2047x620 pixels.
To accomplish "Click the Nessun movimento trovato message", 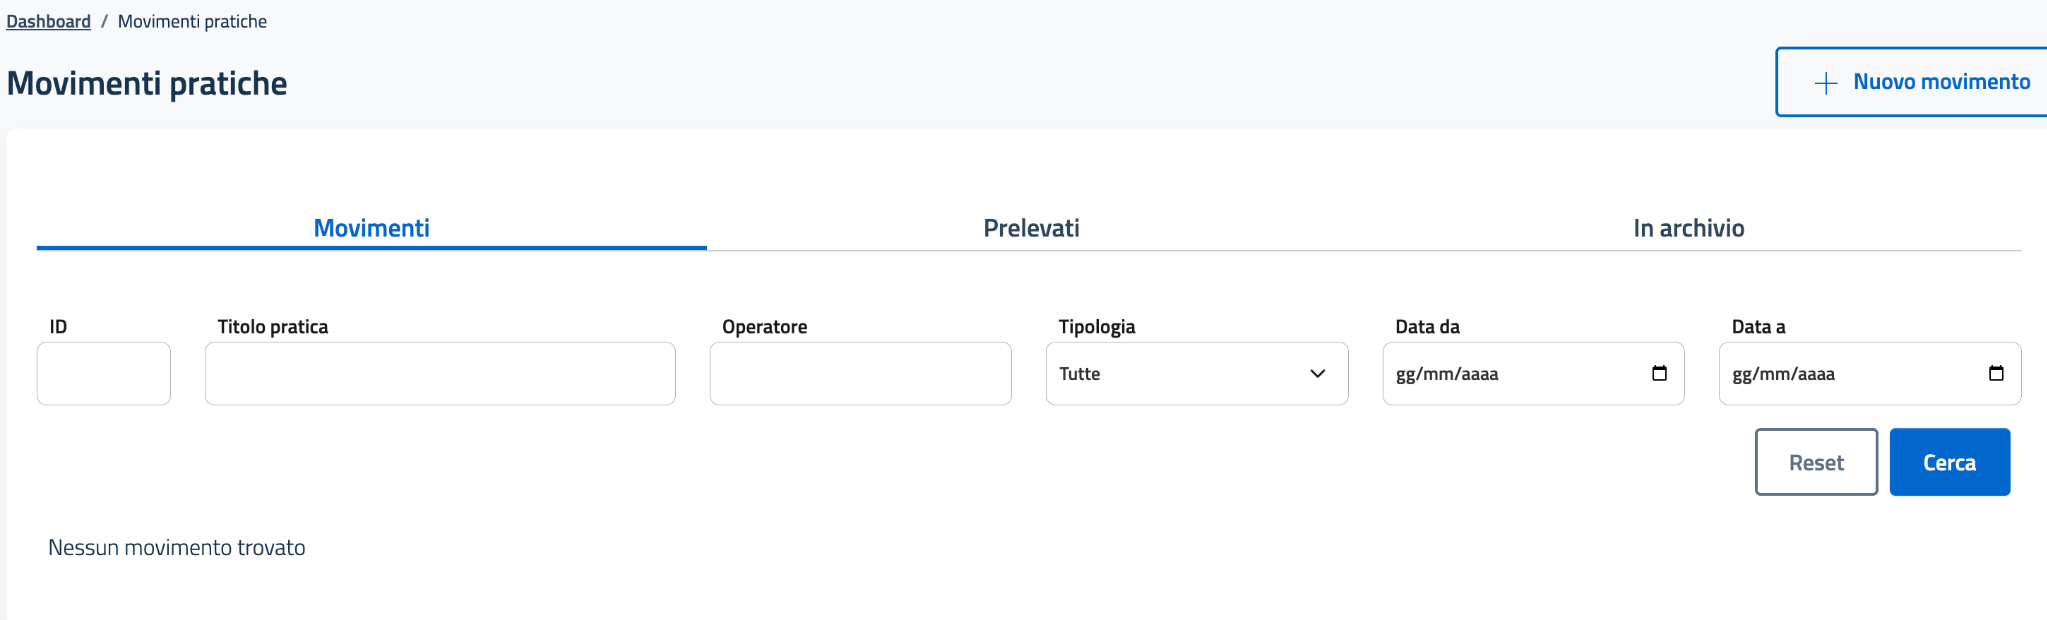I will [x=177, y=548].
